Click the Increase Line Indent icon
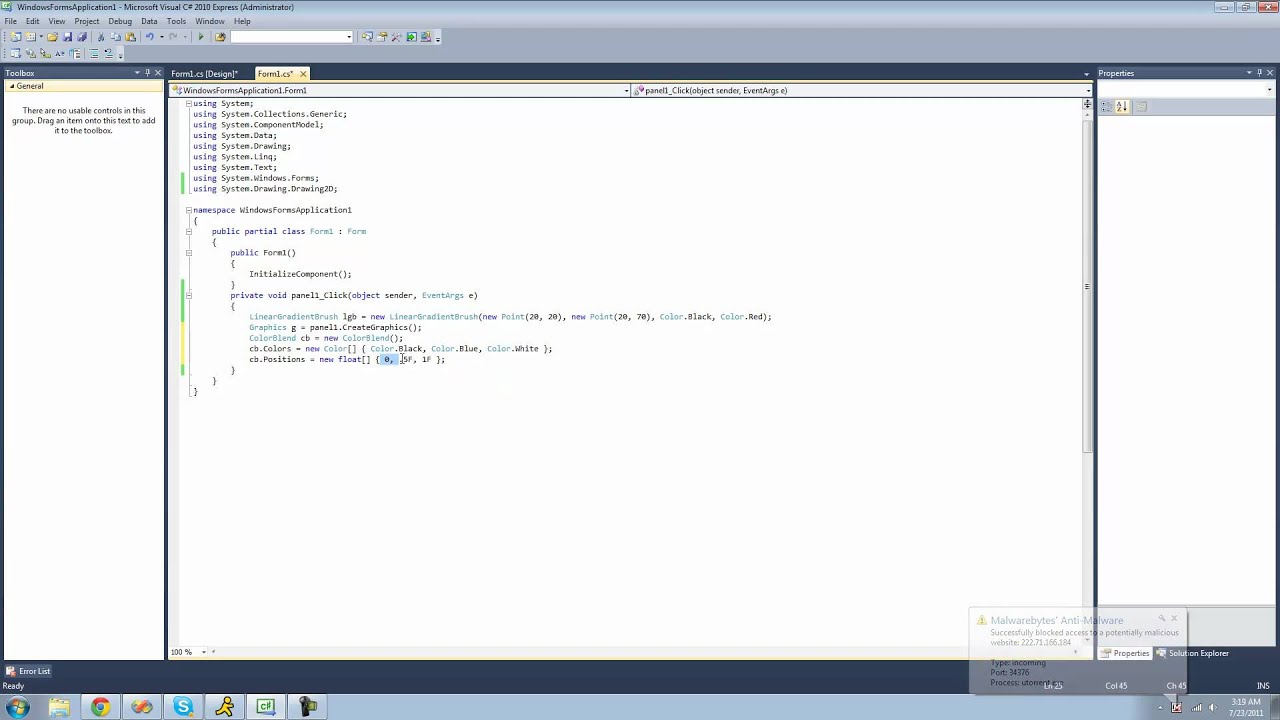Screen dimensions: 1280x720 [109, 53]
